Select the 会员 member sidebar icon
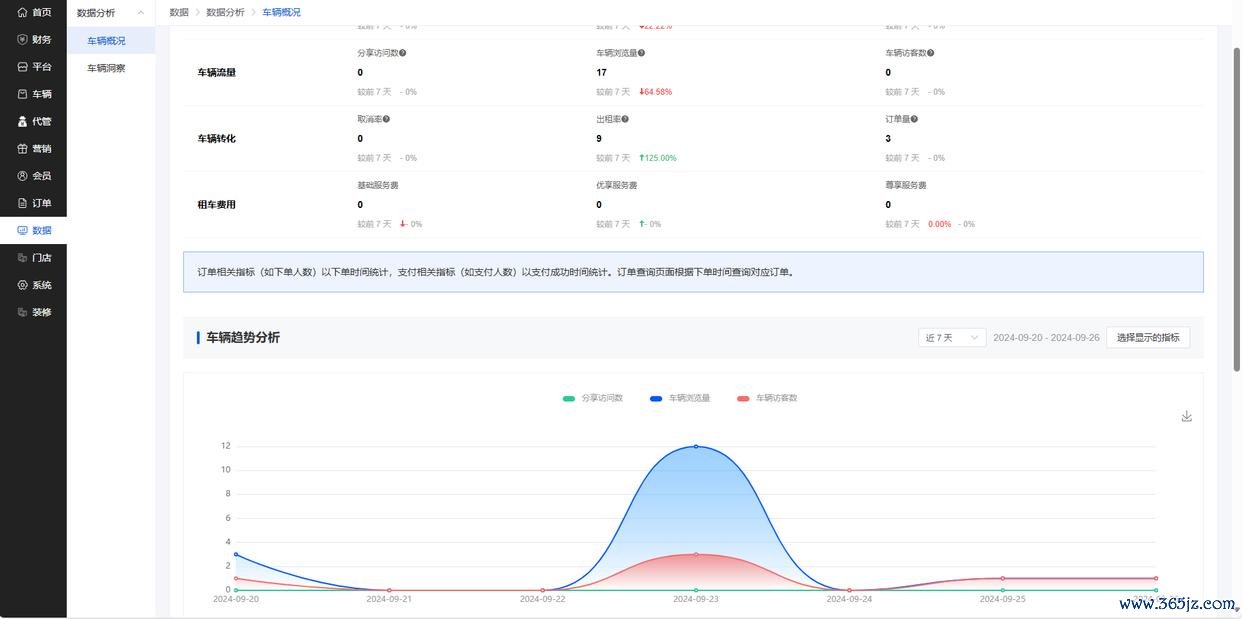Screen dimensions: 1242x619 coord(22,176)
